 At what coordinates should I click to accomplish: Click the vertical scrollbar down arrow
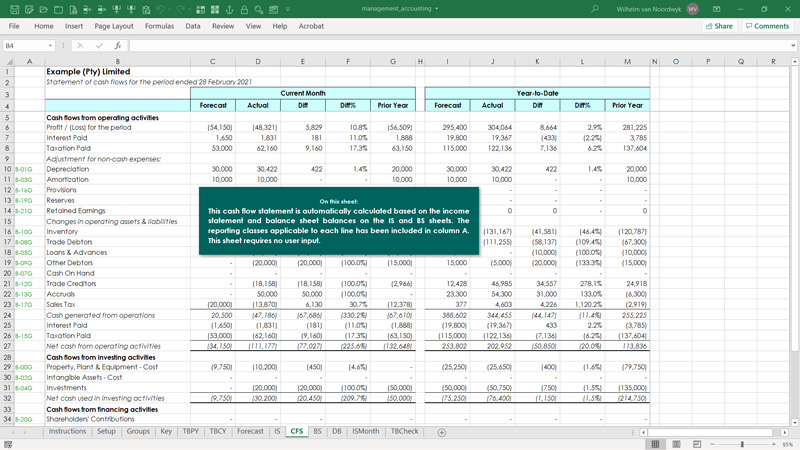click(794, 422)
